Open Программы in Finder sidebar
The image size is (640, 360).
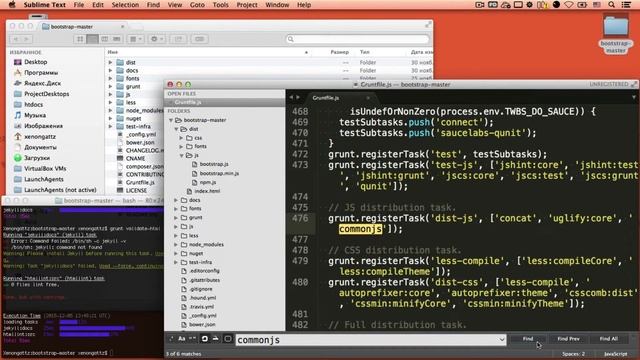(41, 73)
